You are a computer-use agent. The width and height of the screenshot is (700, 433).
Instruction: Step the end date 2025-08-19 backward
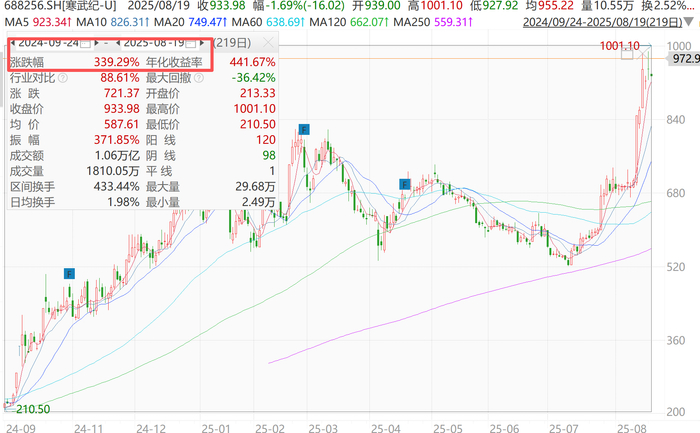coord(118,43)
